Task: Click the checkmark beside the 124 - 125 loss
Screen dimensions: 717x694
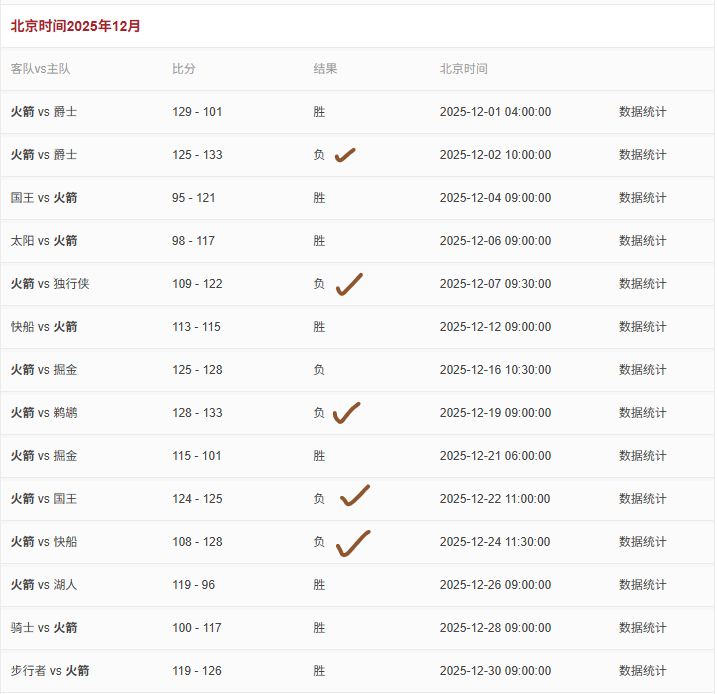Action: tap(354, 496)
